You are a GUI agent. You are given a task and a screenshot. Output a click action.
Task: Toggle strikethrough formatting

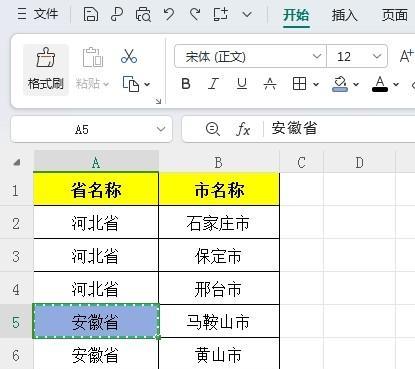[270, 84]
